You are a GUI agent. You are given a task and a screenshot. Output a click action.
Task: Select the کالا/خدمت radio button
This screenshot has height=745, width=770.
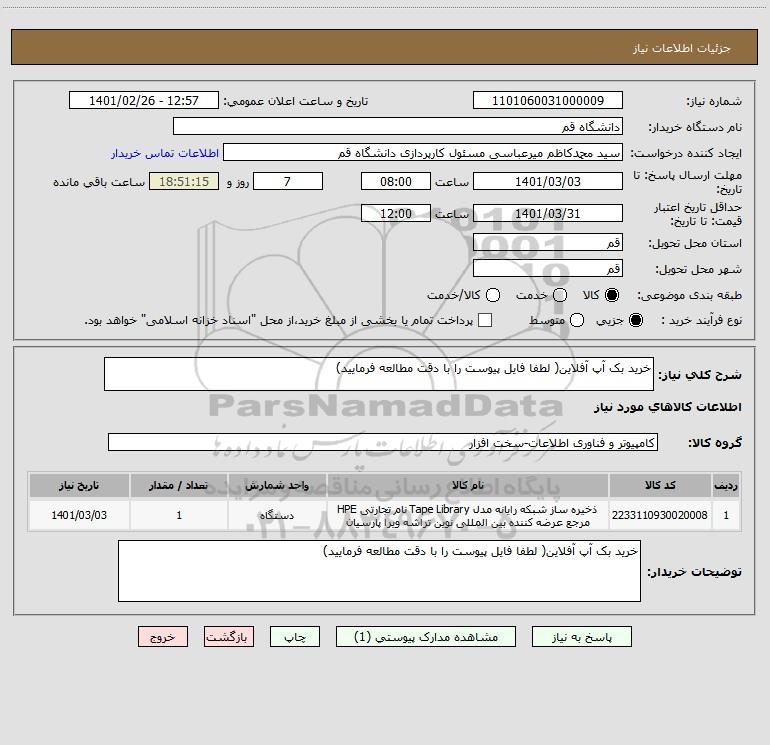(493, 295)
